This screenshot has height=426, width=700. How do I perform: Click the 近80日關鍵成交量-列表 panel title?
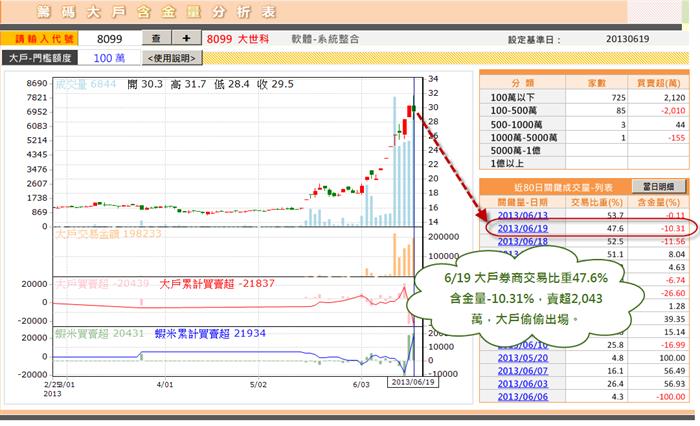563,187
